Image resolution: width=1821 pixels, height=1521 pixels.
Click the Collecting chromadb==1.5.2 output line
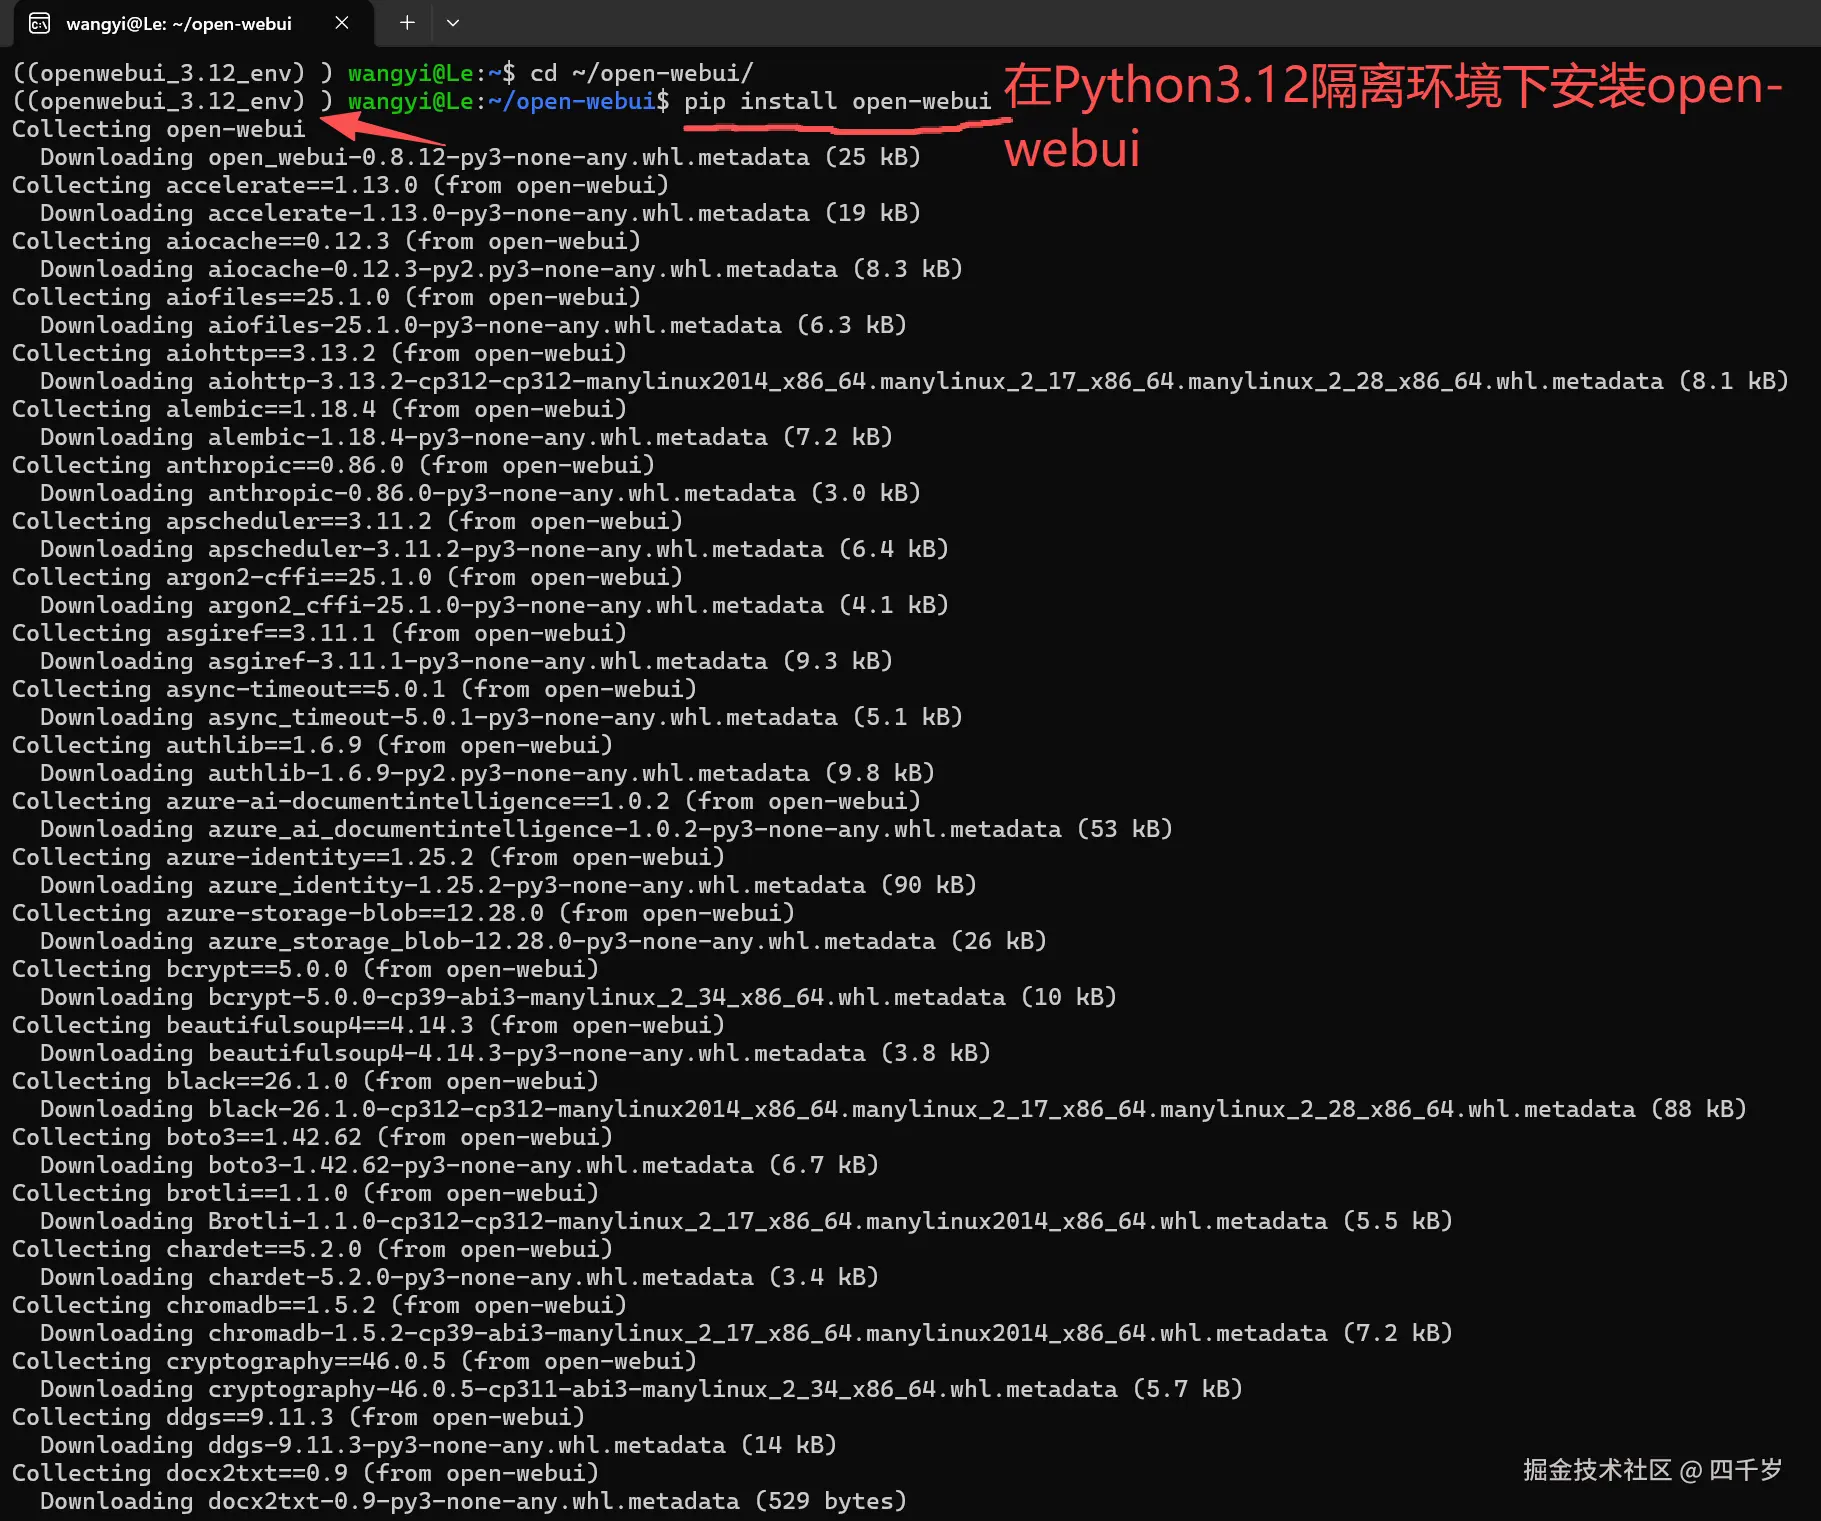pos(316,1305)
